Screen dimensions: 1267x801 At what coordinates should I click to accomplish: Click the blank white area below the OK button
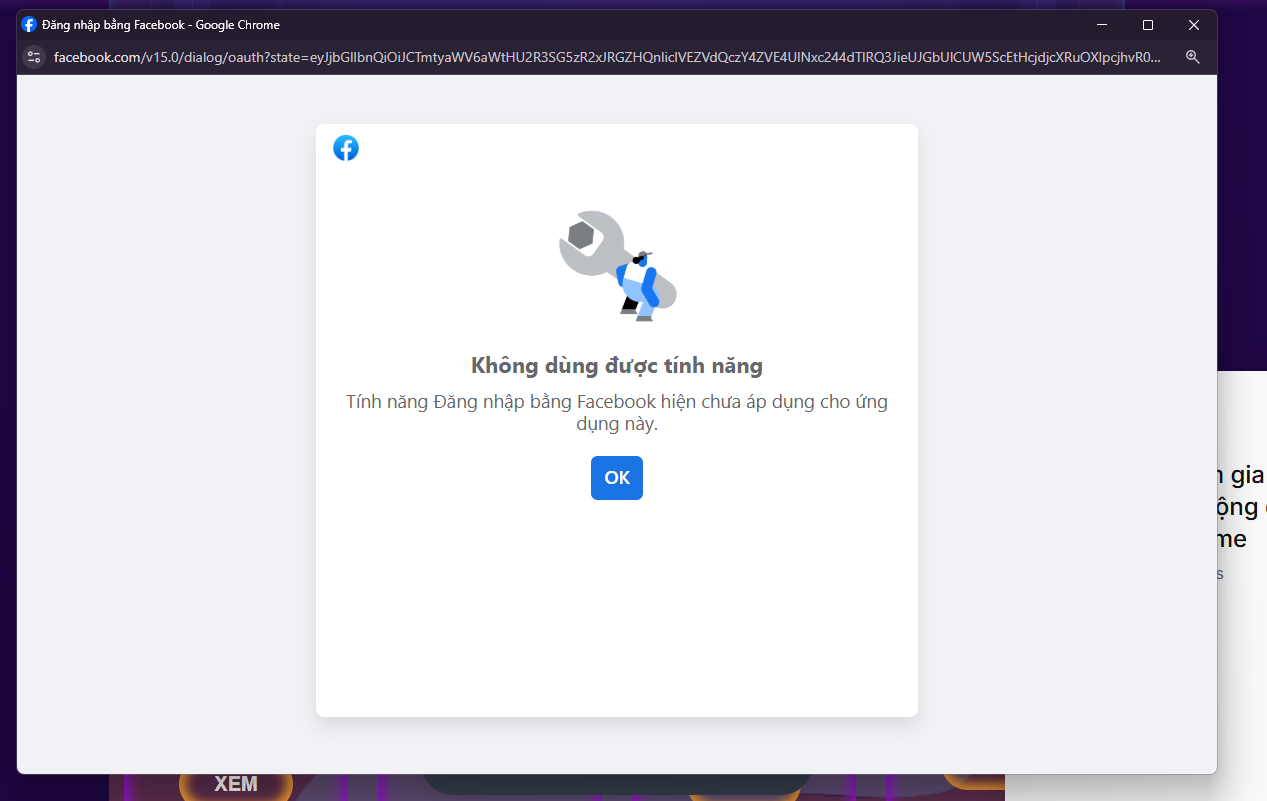[617, 610]
